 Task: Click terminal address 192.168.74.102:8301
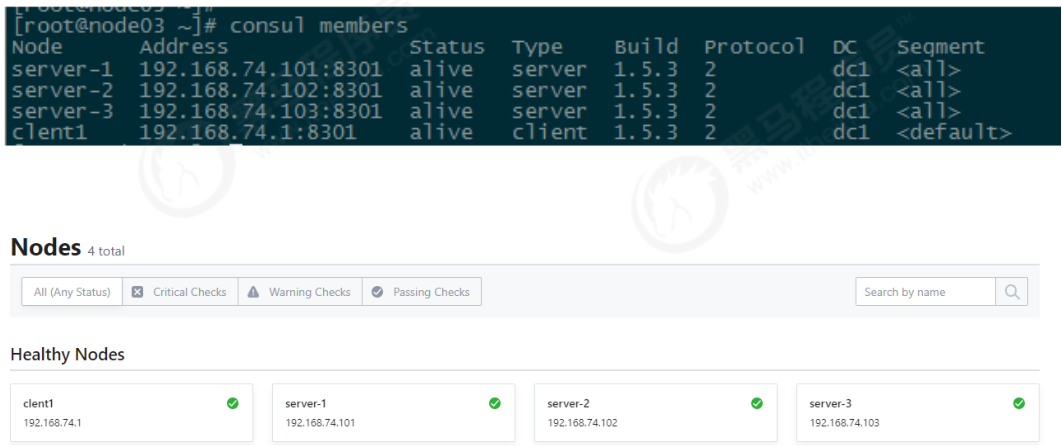click(261, 90)
